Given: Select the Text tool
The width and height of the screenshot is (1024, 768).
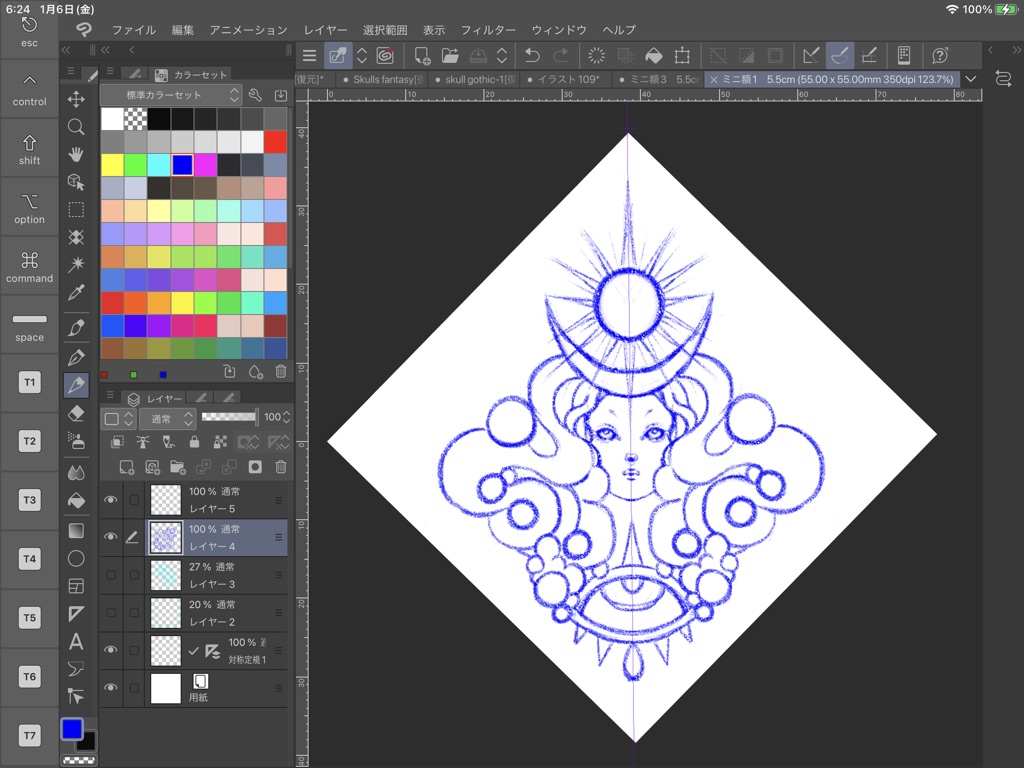Looking at the screenshot, I should (x=76, y=641).
